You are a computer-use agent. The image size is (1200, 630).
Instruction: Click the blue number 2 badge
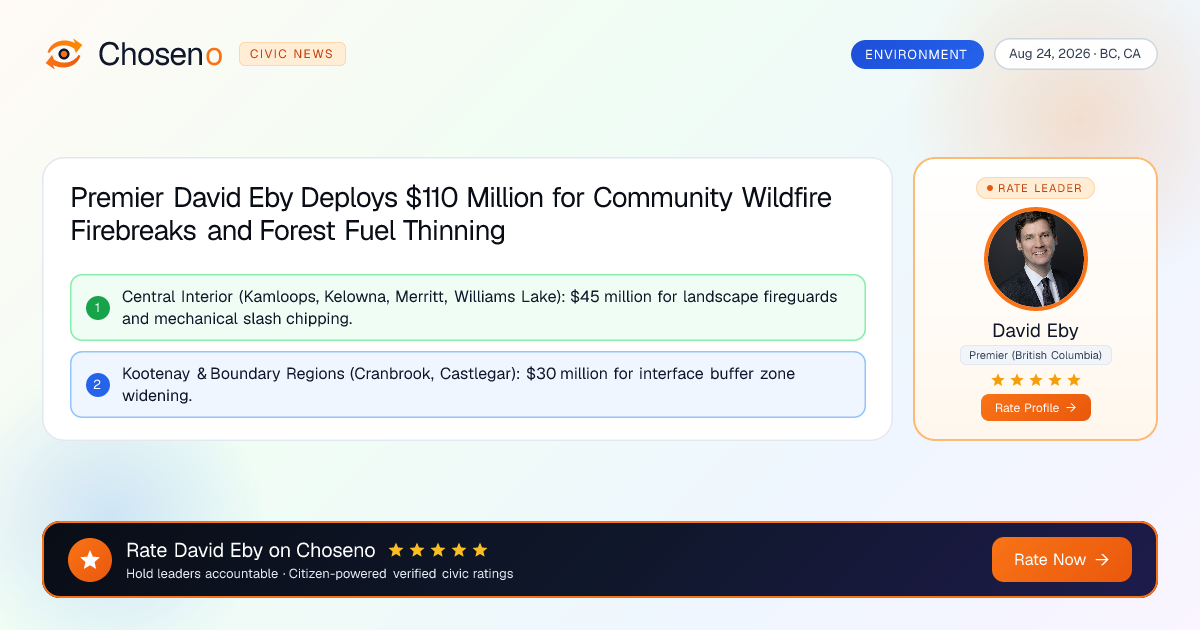97,384
